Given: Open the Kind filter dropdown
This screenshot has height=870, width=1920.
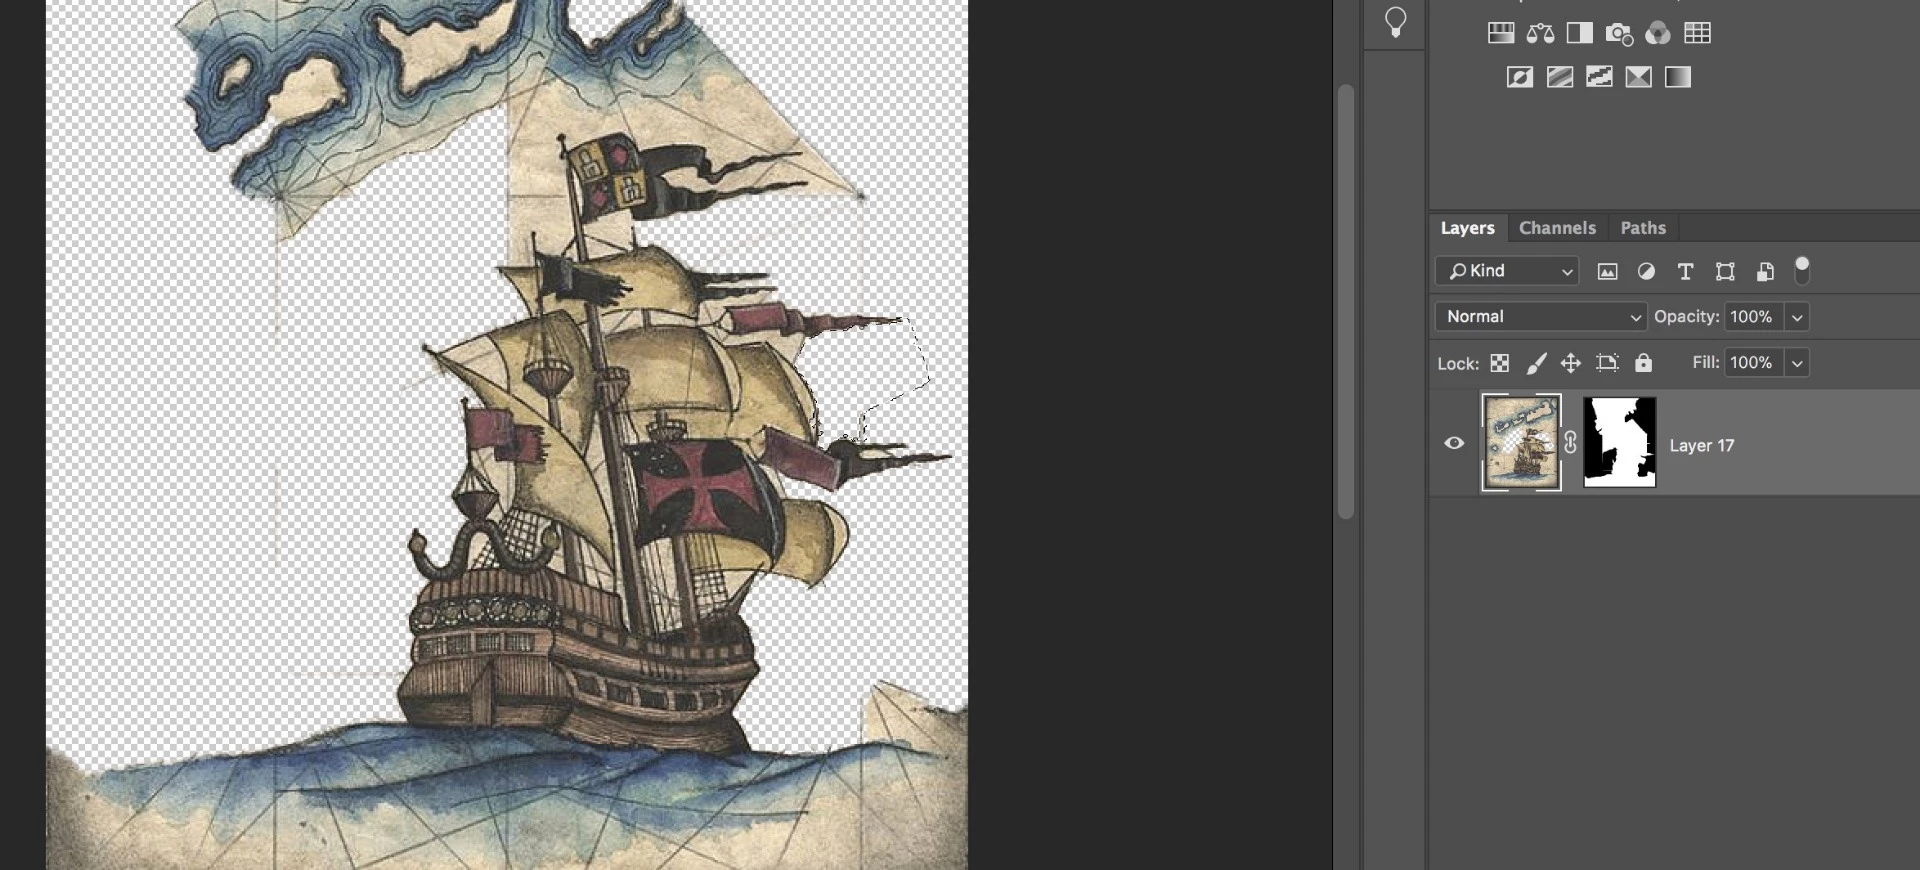Looking at the screenshot, I should [1507, 271].
